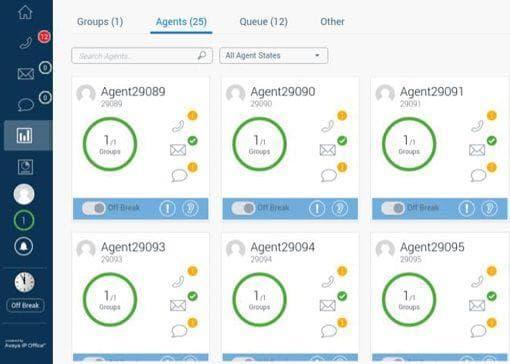The height and width of the screenshot is (364, 510).
Task: Open the notifications bell icon
Action: coord(24,246)
